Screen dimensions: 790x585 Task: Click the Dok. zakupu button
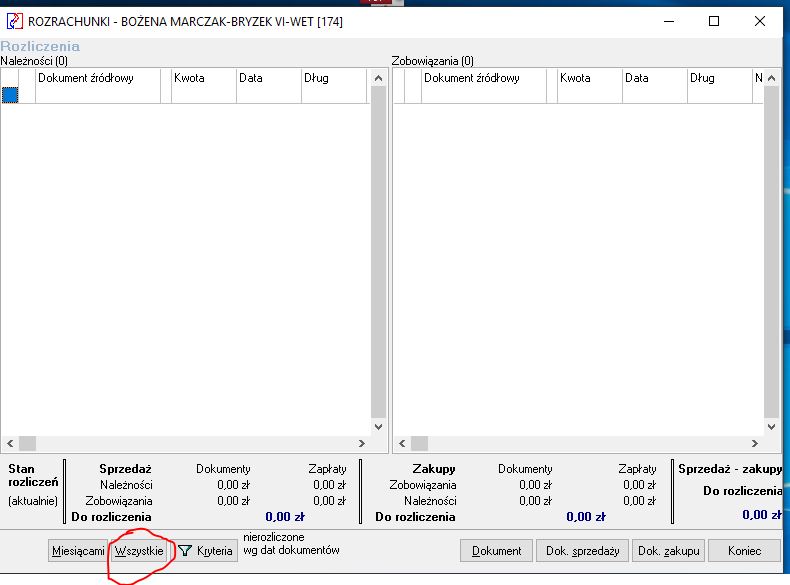pos(670,551)
